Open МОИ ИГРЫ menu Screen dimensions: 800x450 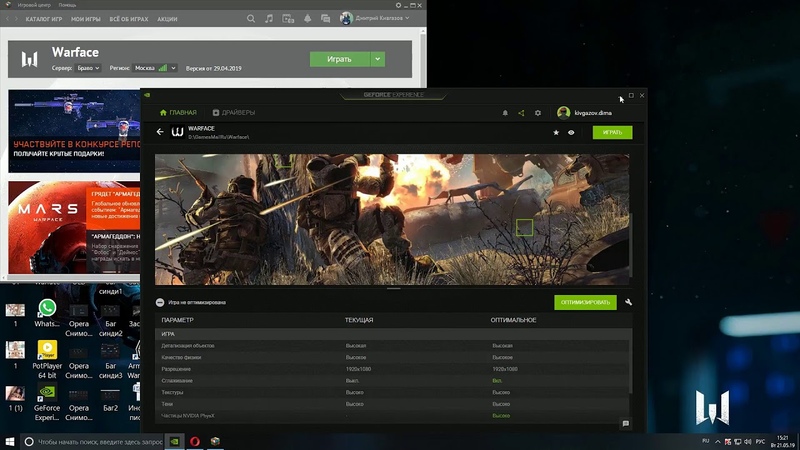tap(86, 19)
